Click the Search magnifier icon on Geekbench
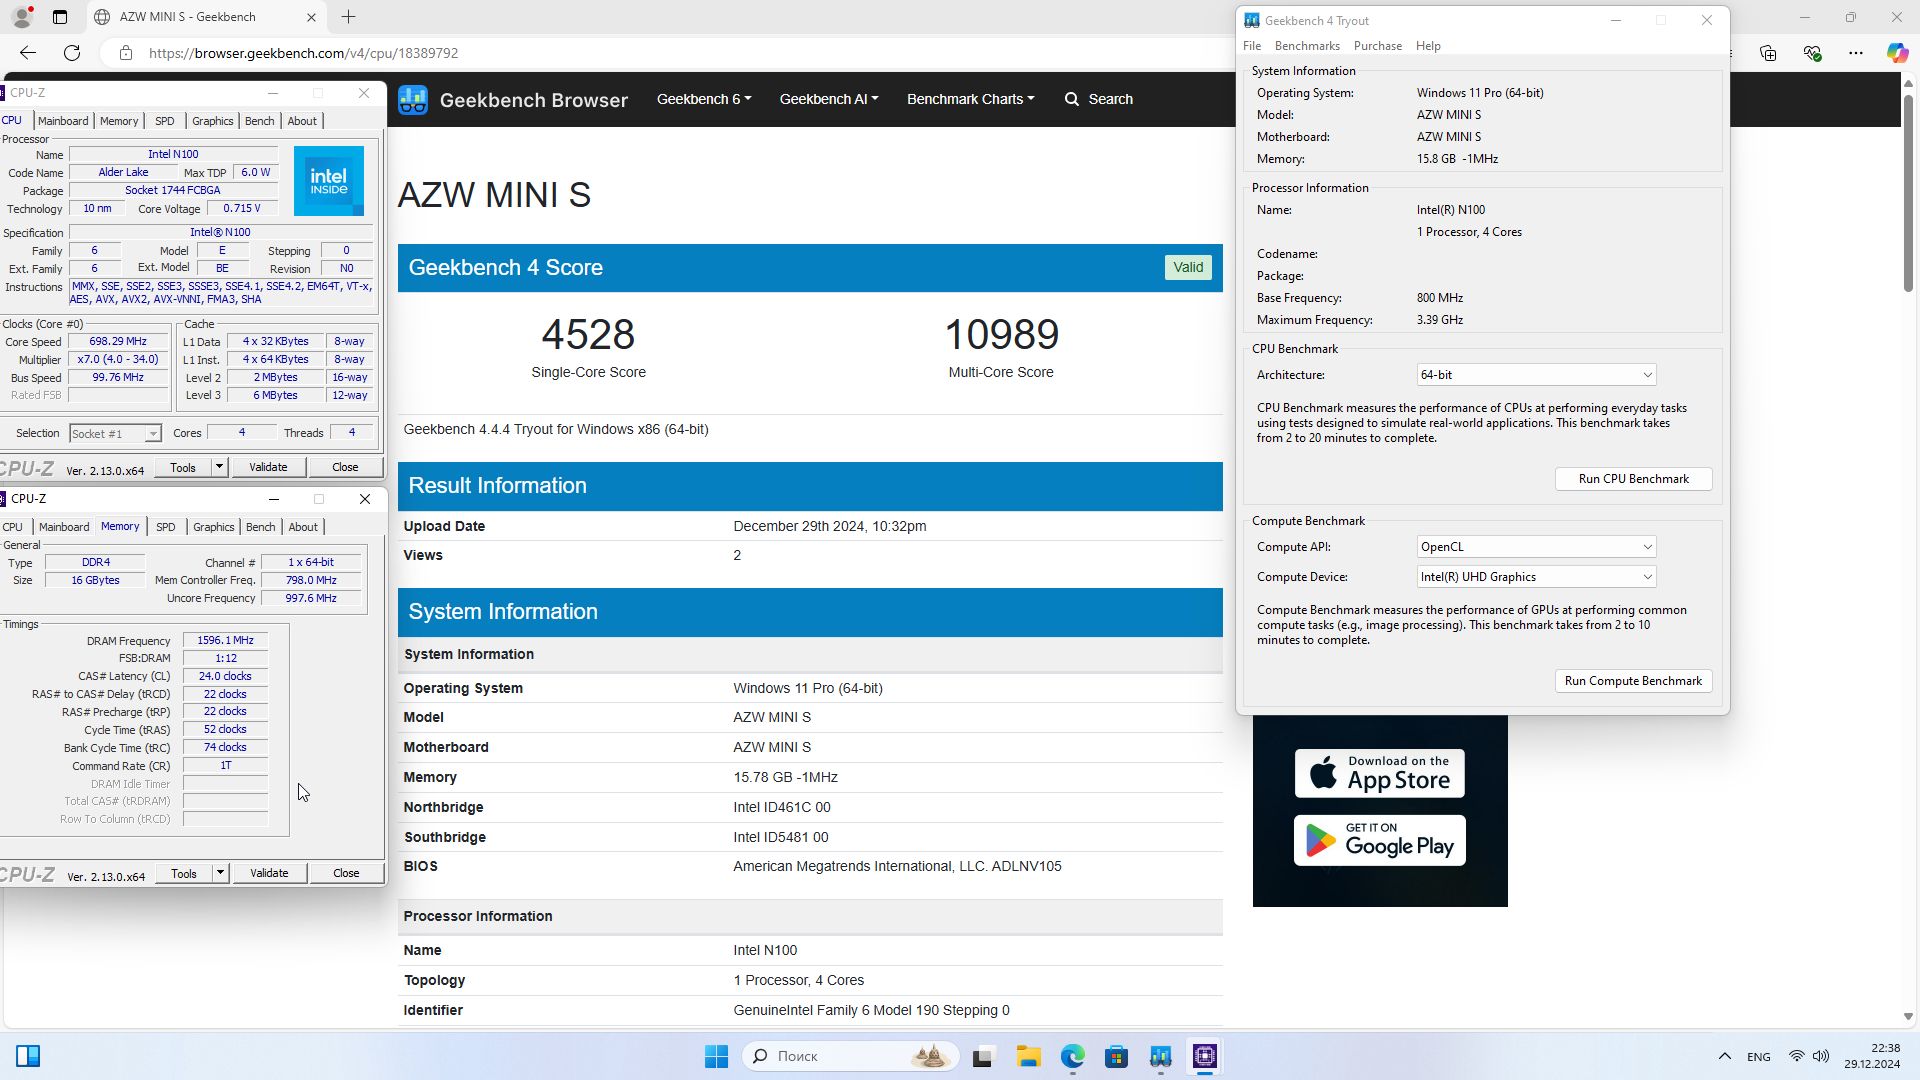 point(1072,99)
